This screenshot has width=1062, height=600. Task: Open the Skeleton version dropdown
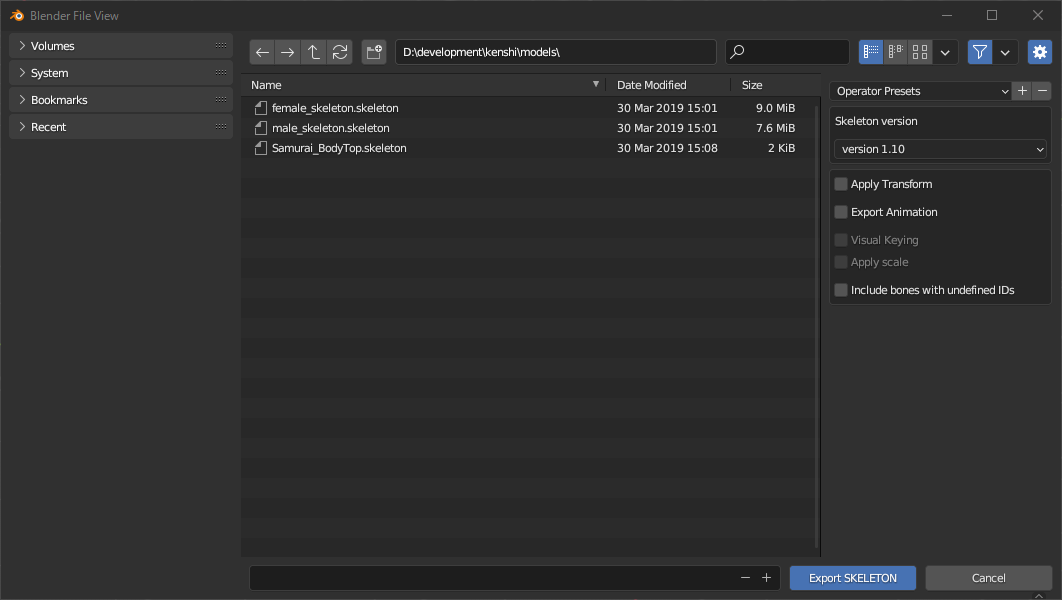point(940,149)
